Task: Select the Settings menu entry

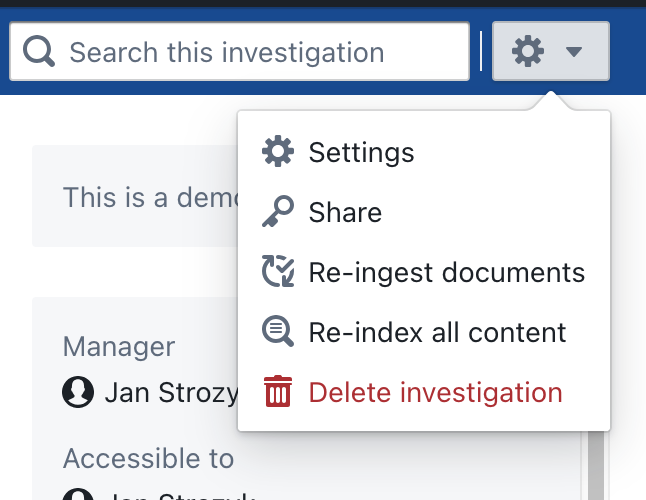Action: 424,152
